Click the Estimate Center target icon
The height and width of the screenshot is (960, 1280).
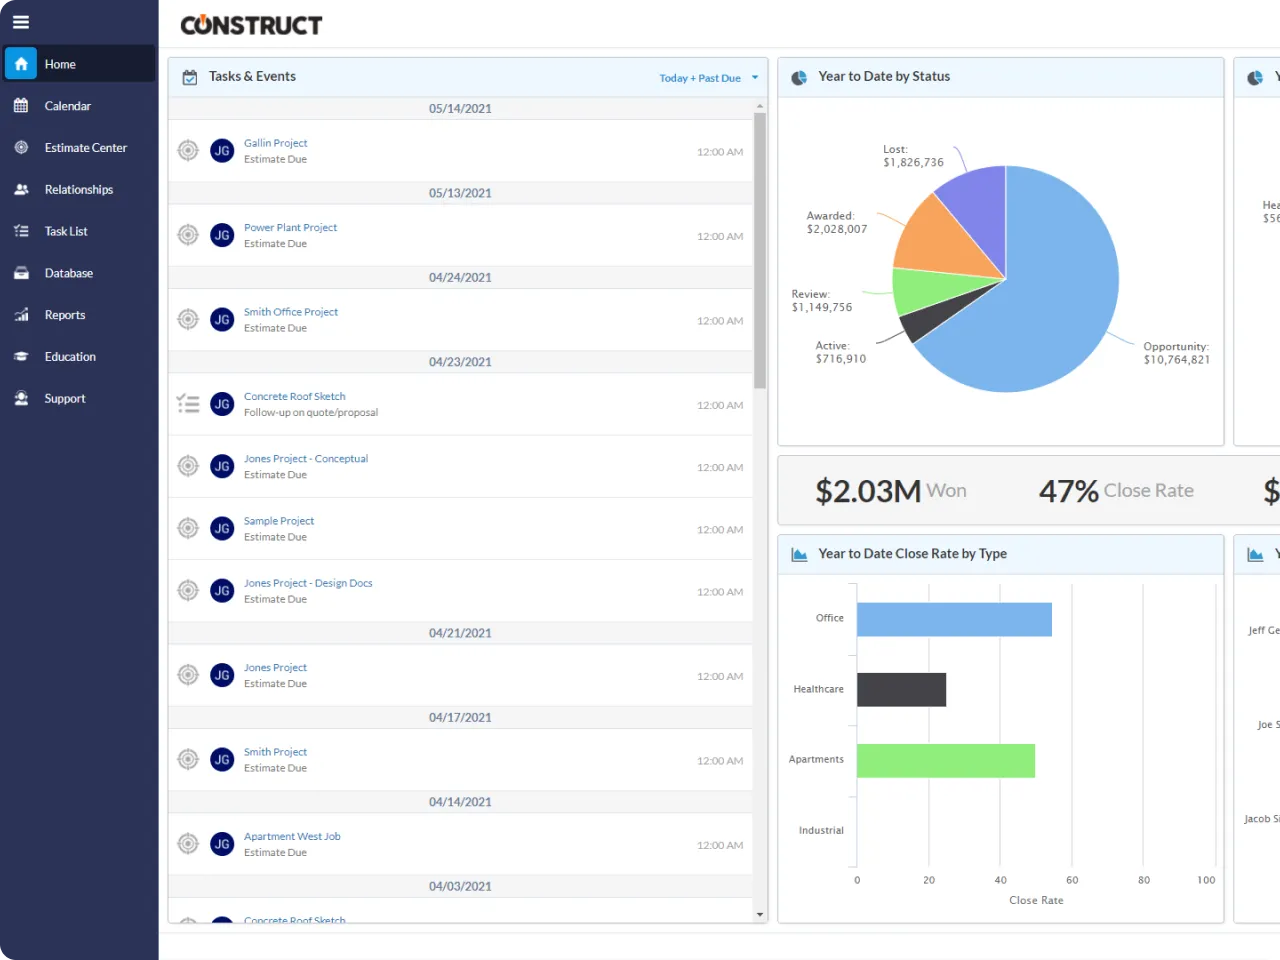[x=21, y=148]
